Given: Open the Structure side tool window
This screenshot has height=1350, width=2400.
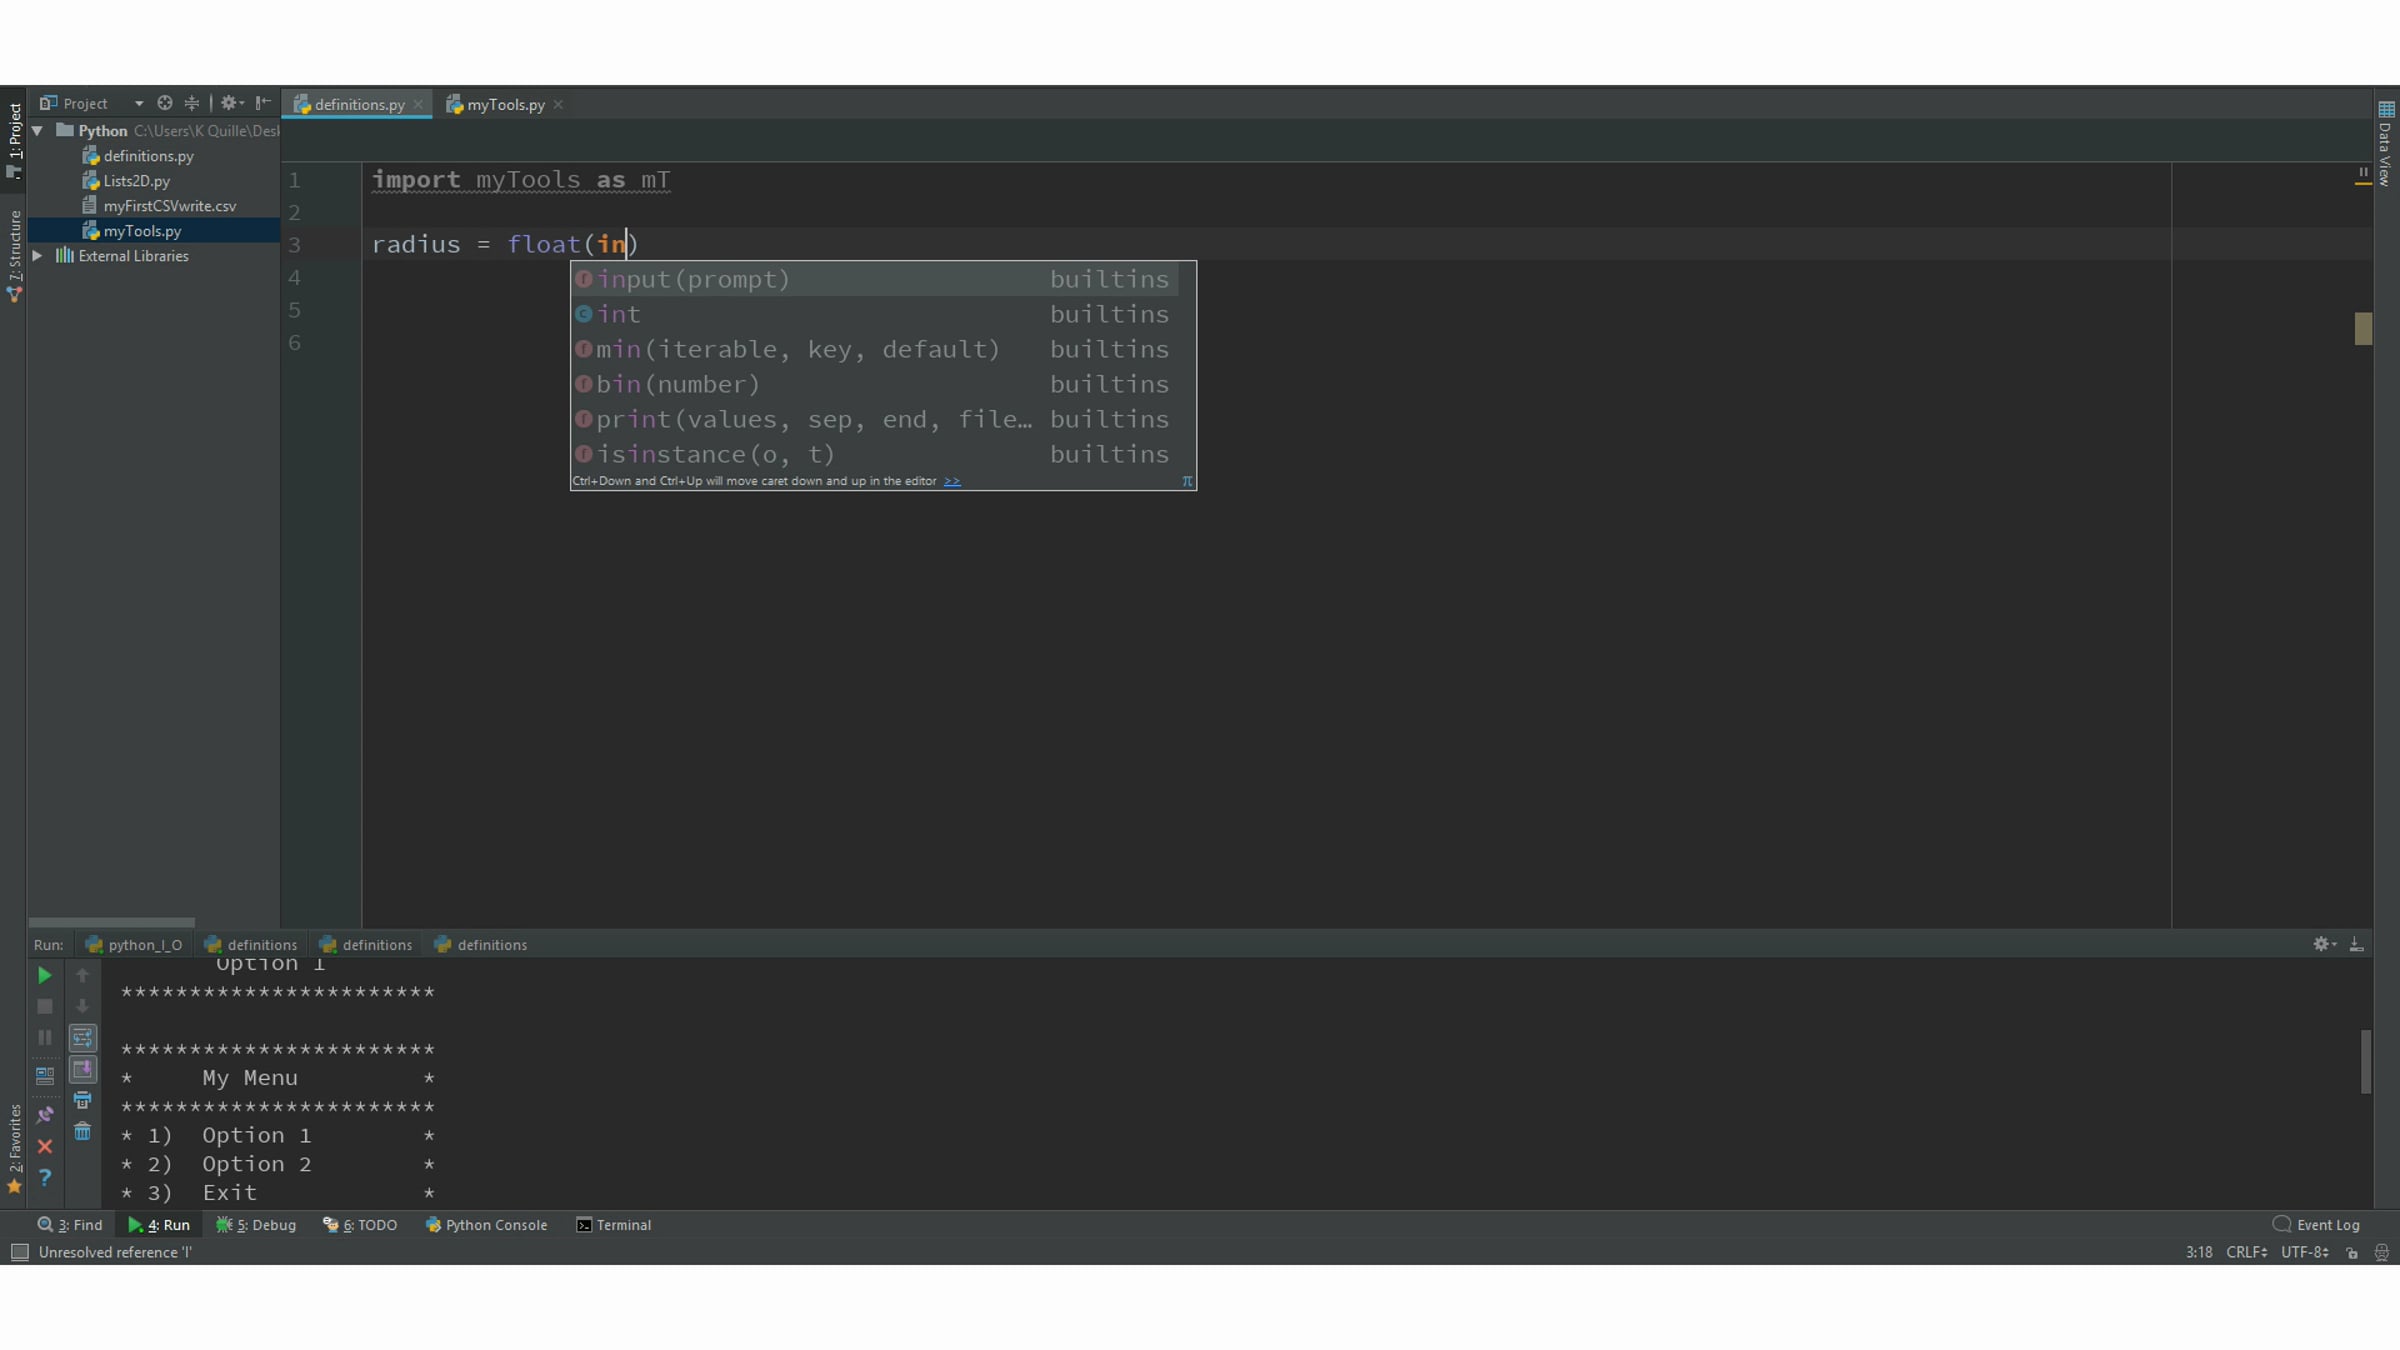Looking at the screenshot, I should tap(14, 255).
